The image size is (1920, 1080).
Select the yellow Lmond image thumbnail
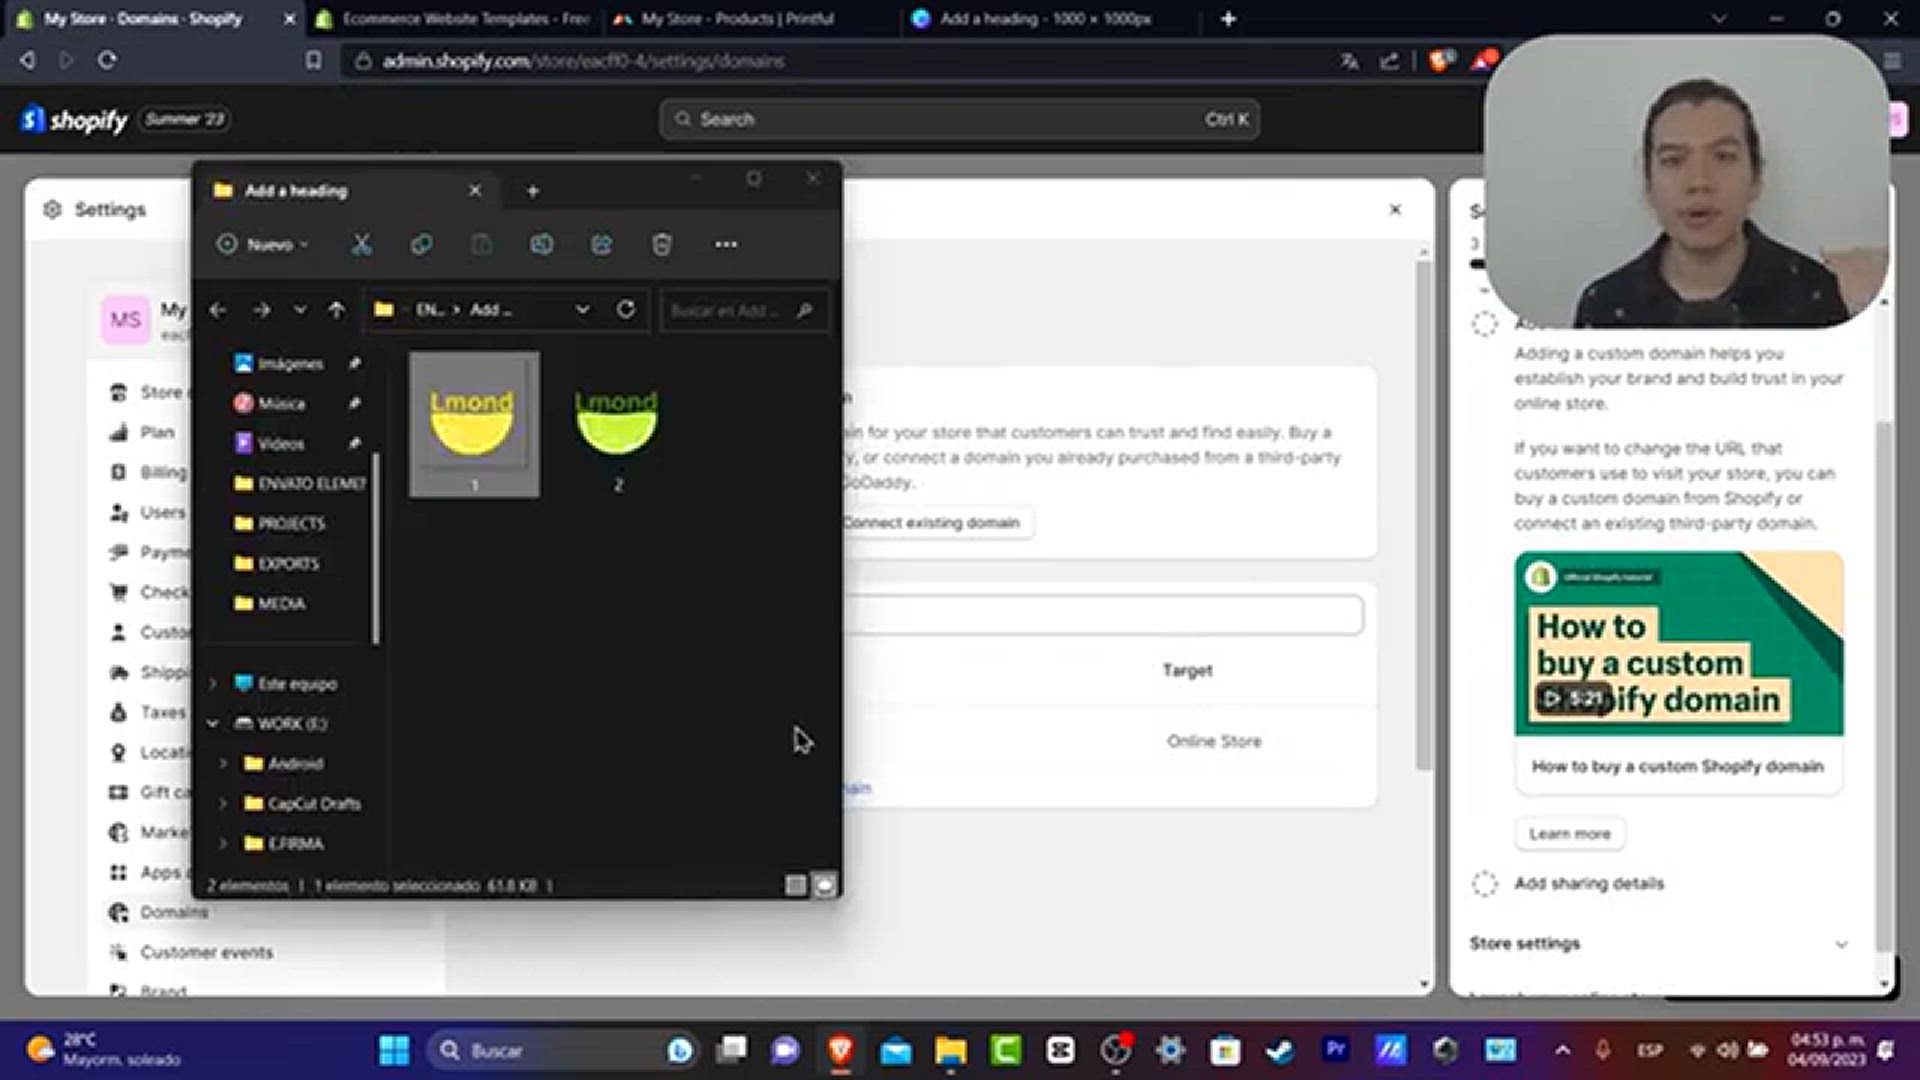473,421
